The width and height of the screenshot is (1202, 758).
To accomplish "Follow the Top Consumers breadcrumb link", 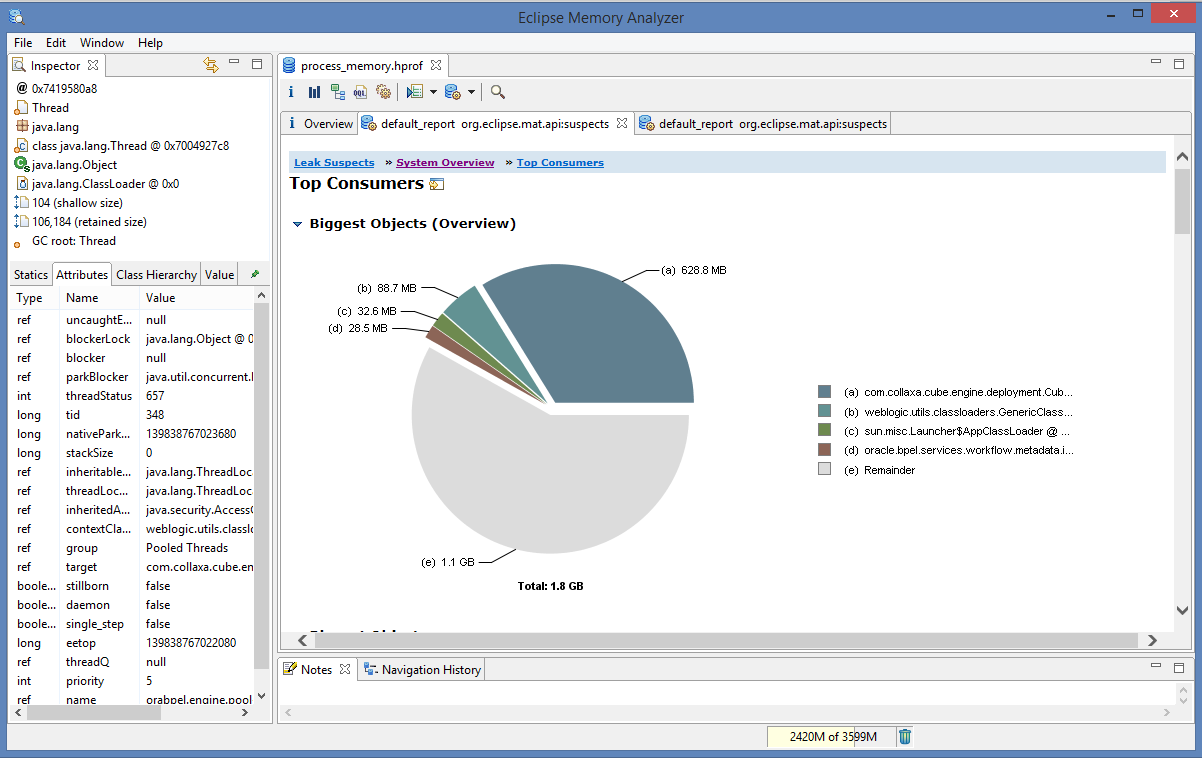I will [x=560, y=162].
